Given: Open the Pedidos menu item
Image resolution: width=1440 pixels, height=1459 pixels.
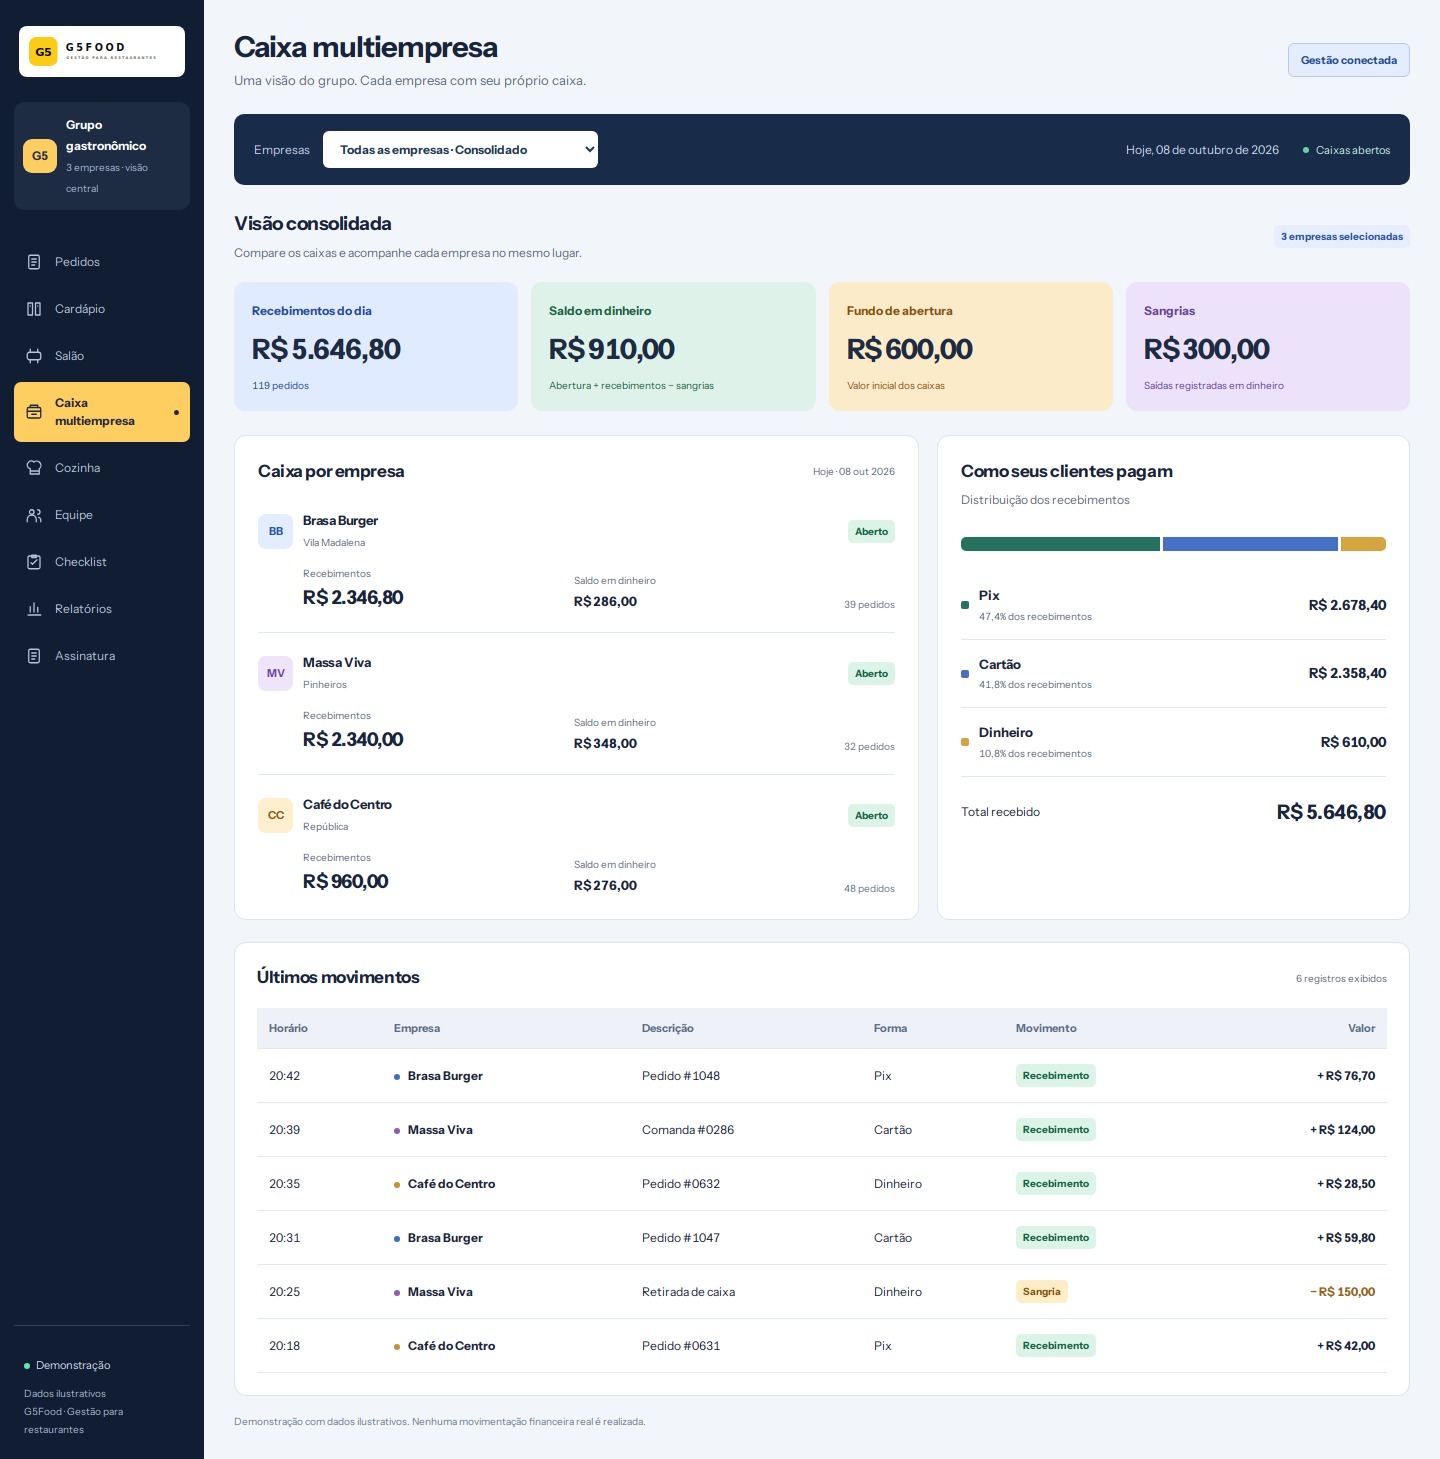Looking at the screenshot, I should click(x=102, y=262).
